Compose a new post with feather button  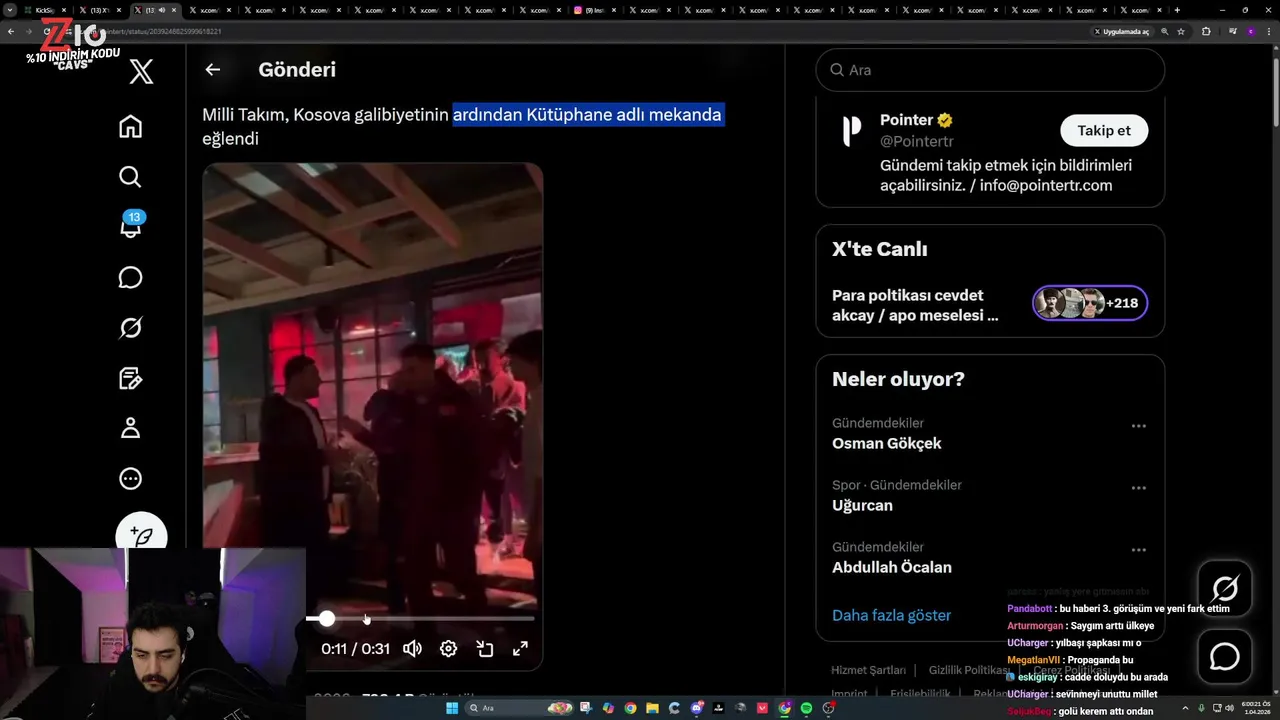pos(141,535)
